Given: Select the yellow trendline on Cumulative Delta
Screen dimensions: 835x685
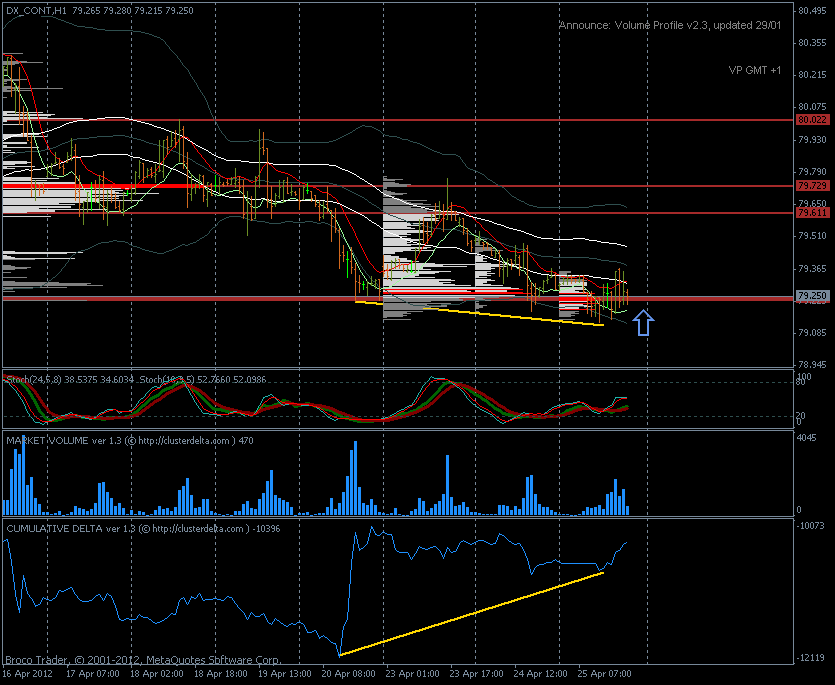Looking at the screenshot, I should tap(471, 614).
